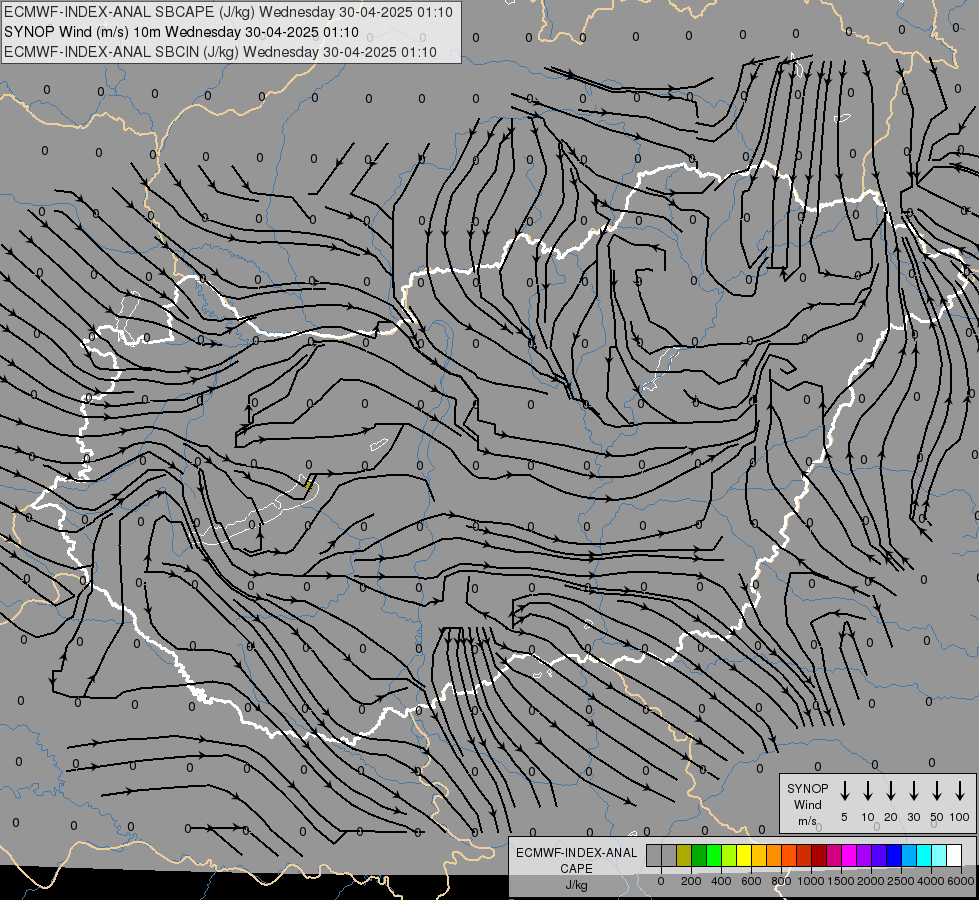Click the wind arrow above the 30 label
This screenshot has height=900, width=979.
pyautogui.click(x=913, y=791)
